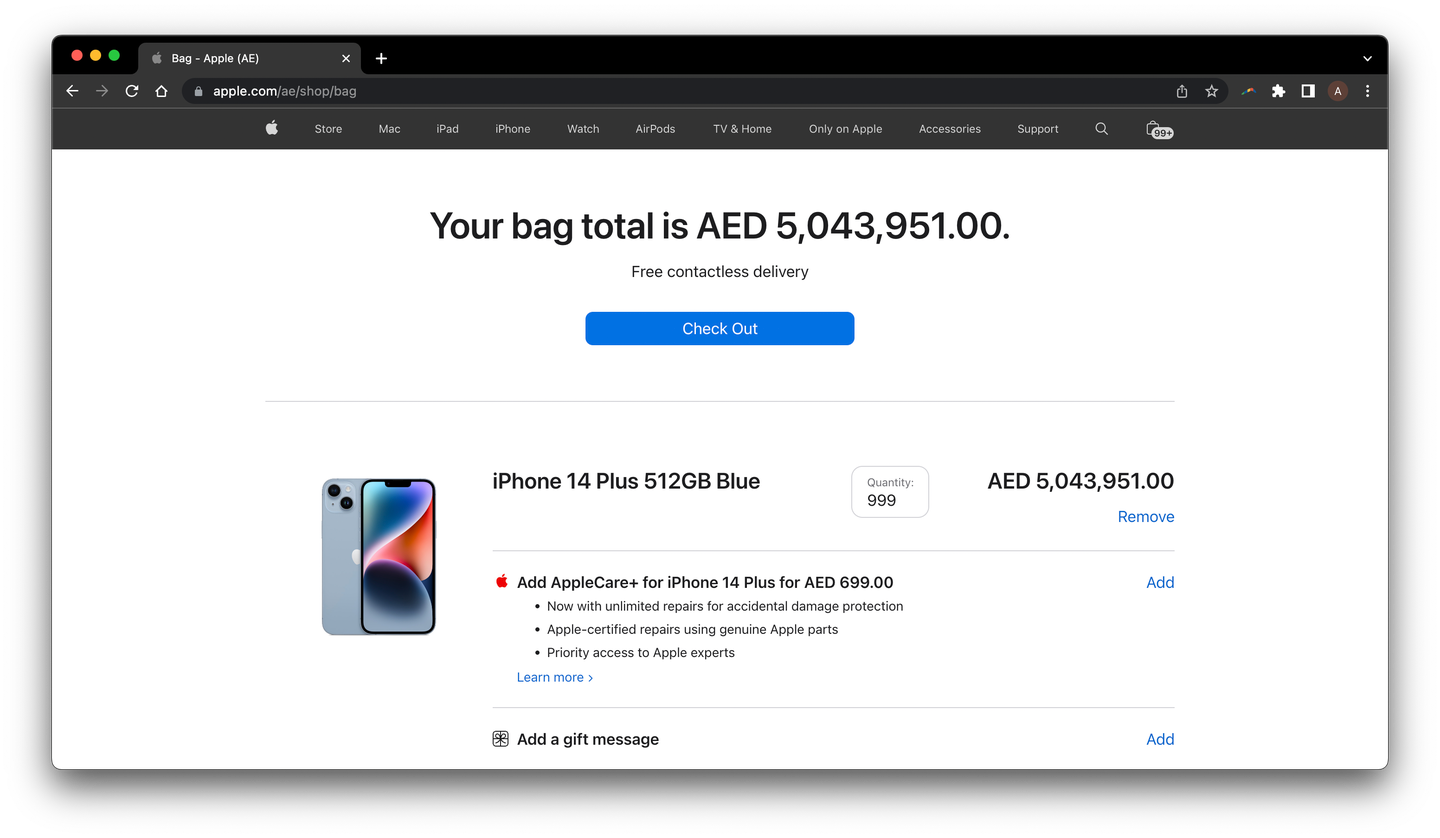Bookmark this page with the star icon

[1211, 91]
